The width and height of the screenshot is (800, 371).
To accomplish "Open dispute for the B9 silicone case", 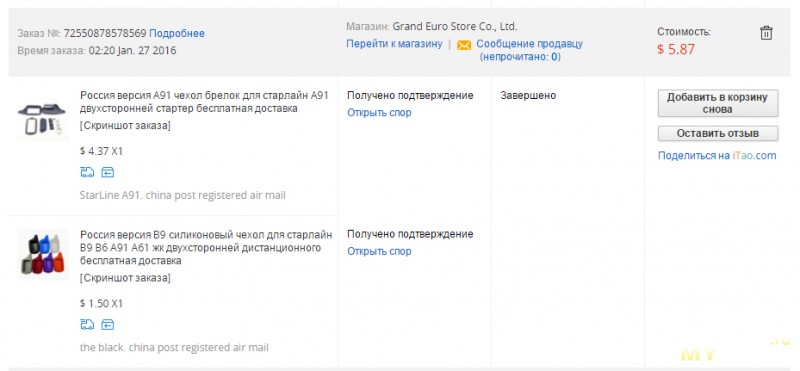I will pos(379,251).
